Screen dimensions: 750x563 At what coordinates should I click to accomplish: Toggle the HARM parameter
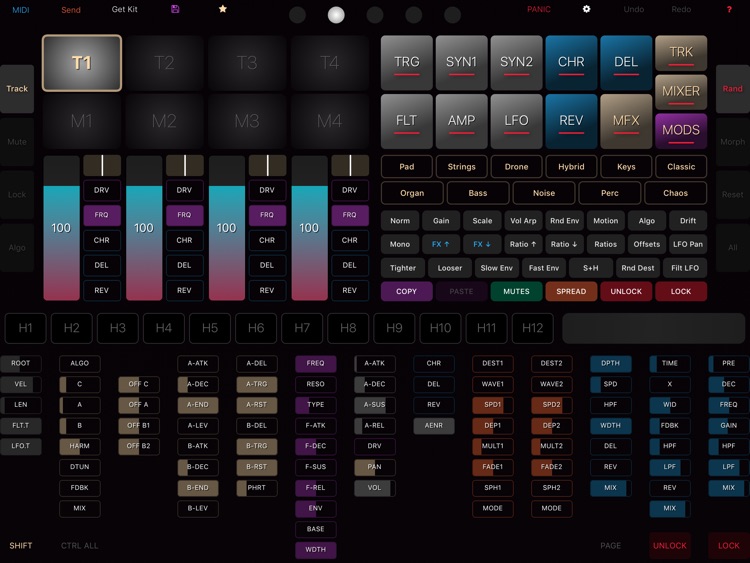tap(79, 446)
